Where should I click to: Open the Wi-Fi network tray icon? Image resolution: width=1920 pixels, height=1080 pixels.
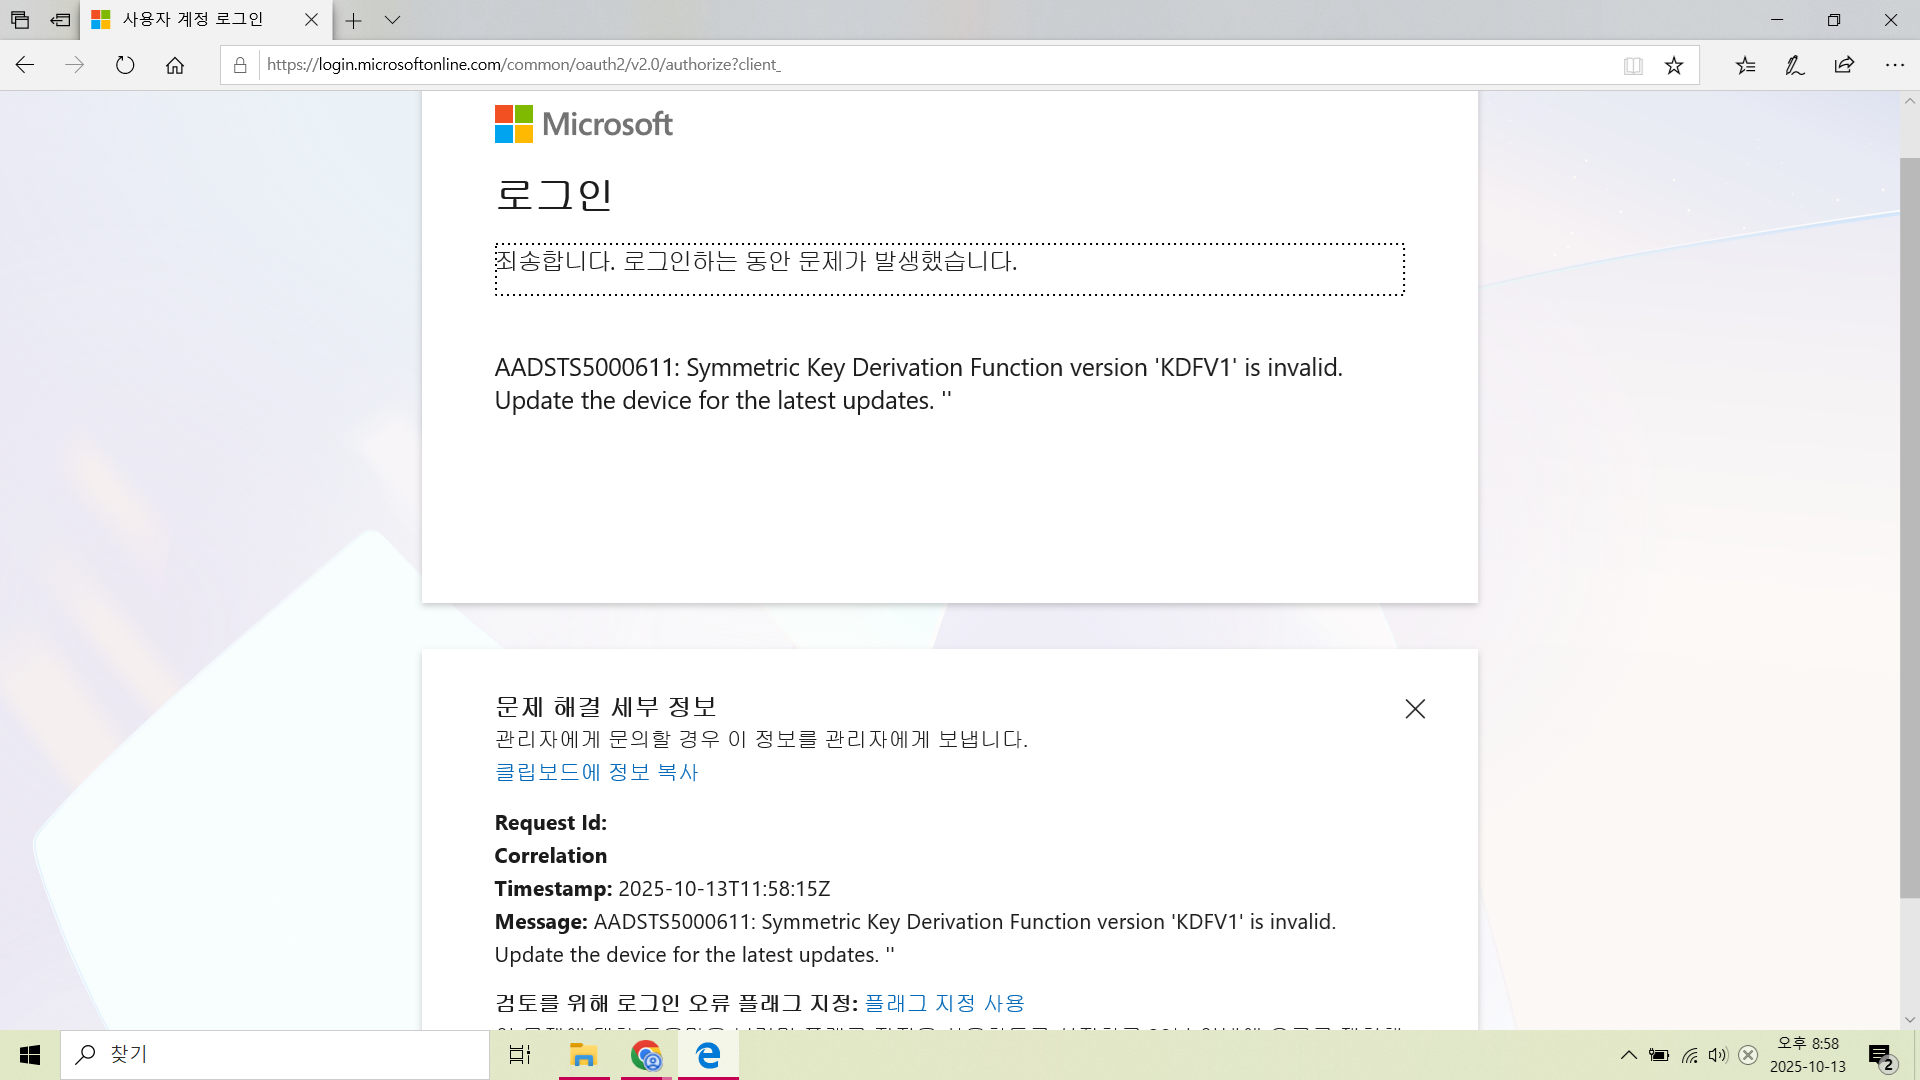(x=1689, y=1055)
